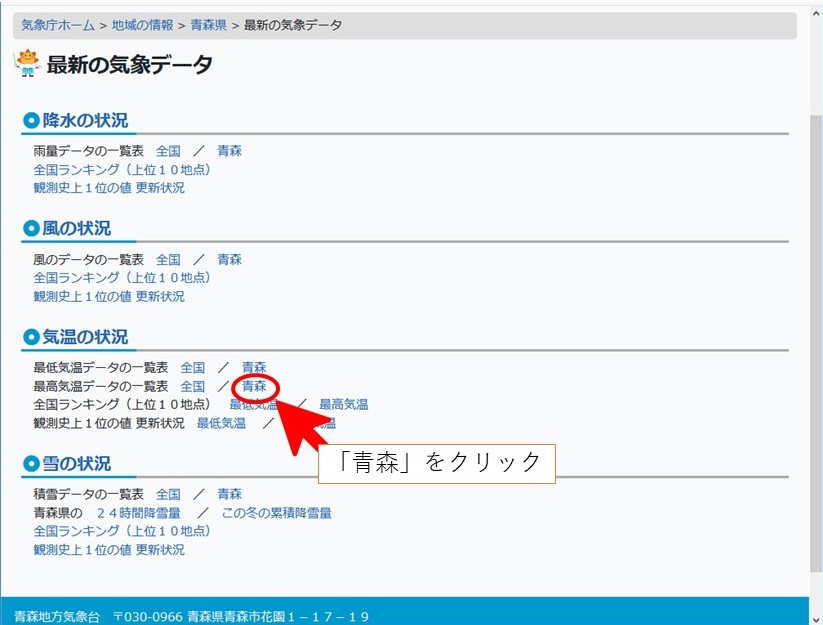Click the 青森県 breadcrumb link
This screenshot has height=625, width=823.
[208, 25]
